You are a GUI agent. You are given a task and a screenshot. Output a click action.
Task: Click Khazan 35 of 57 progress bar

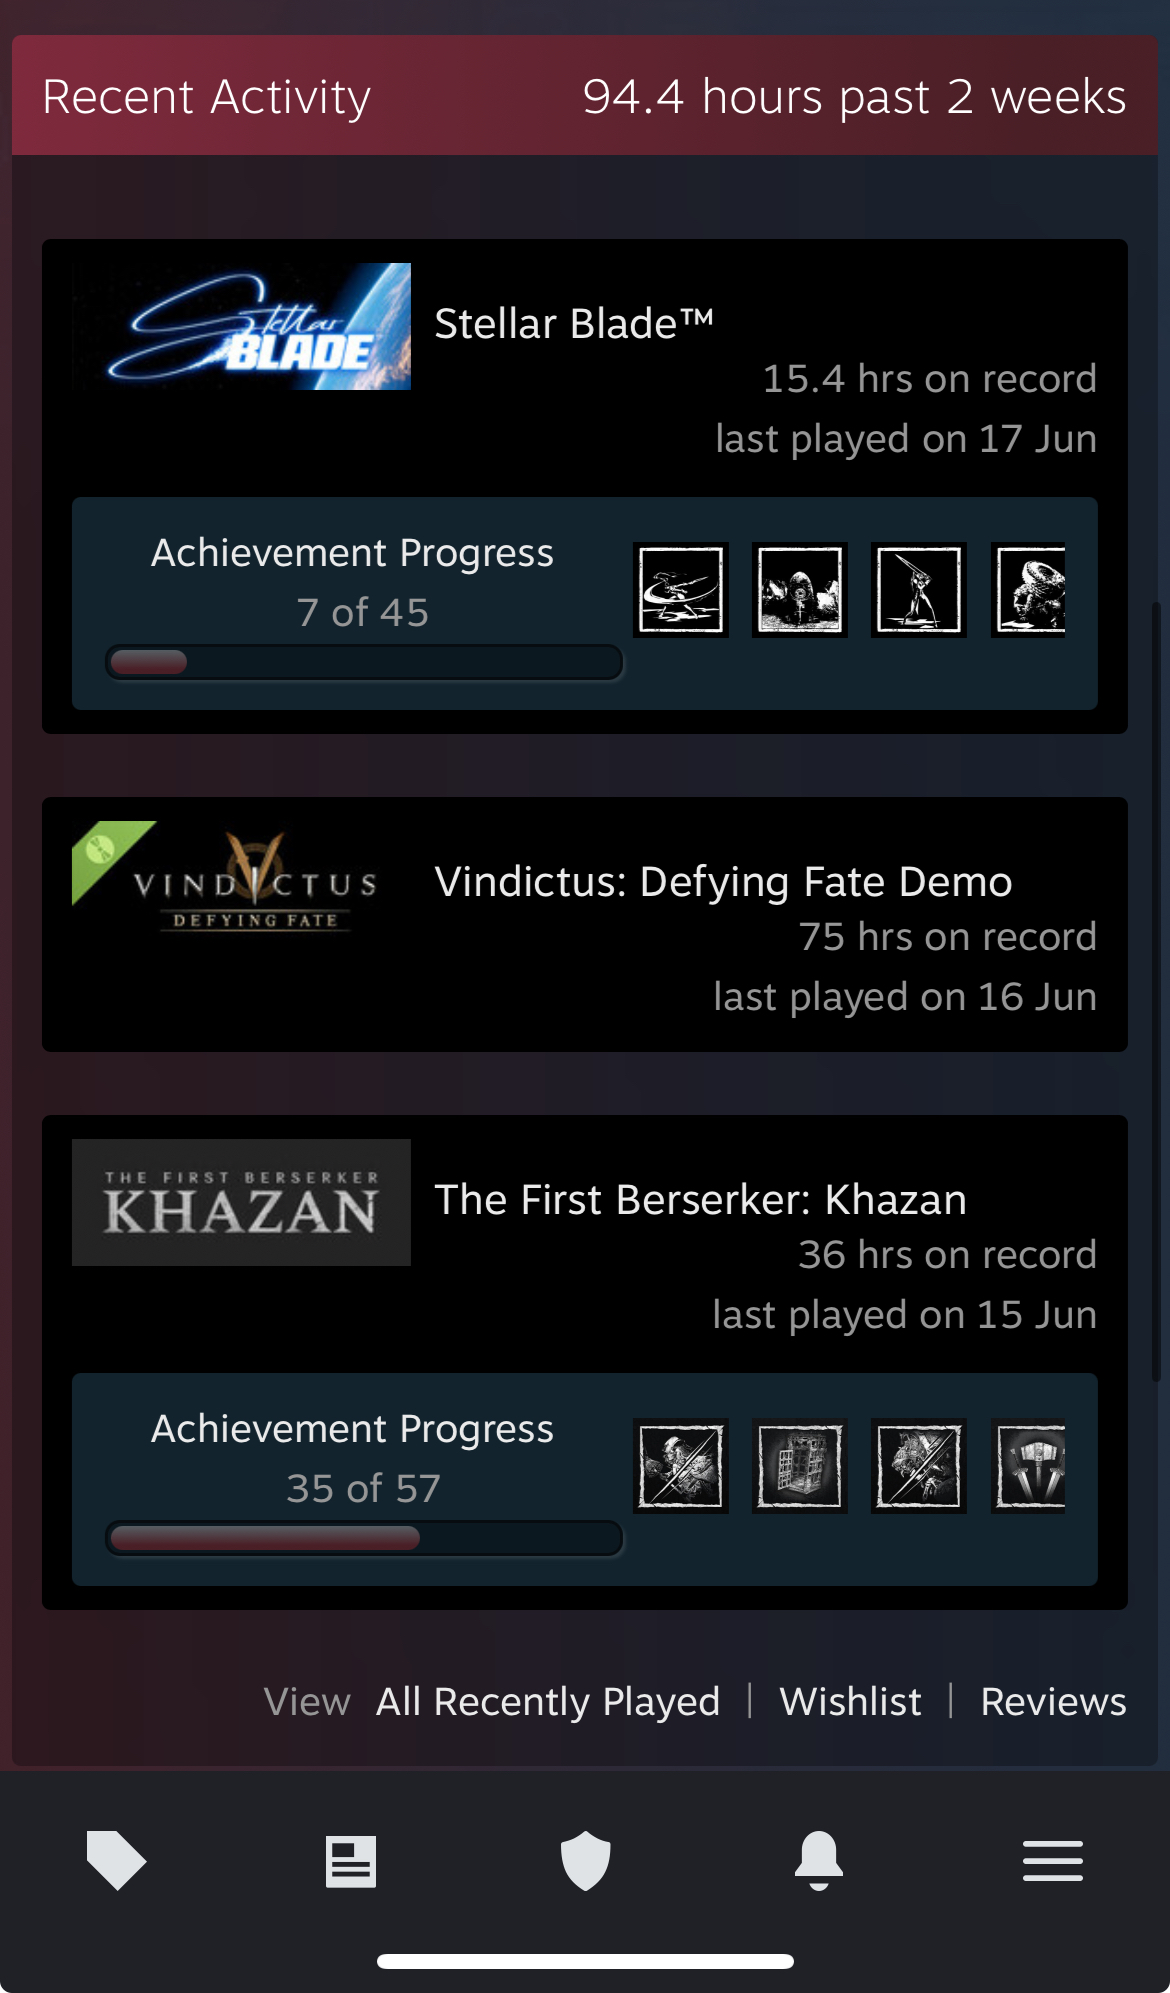pos(364,1538)
